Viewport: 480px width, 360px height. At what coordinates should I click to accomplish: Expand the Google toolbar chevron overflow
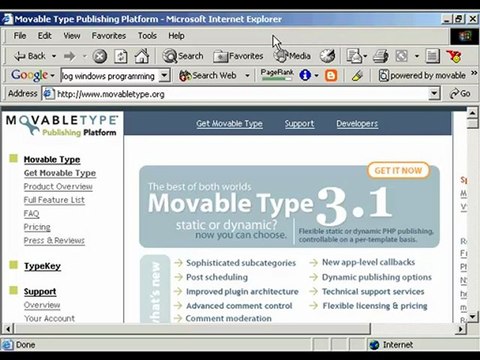tap(474, 73)
